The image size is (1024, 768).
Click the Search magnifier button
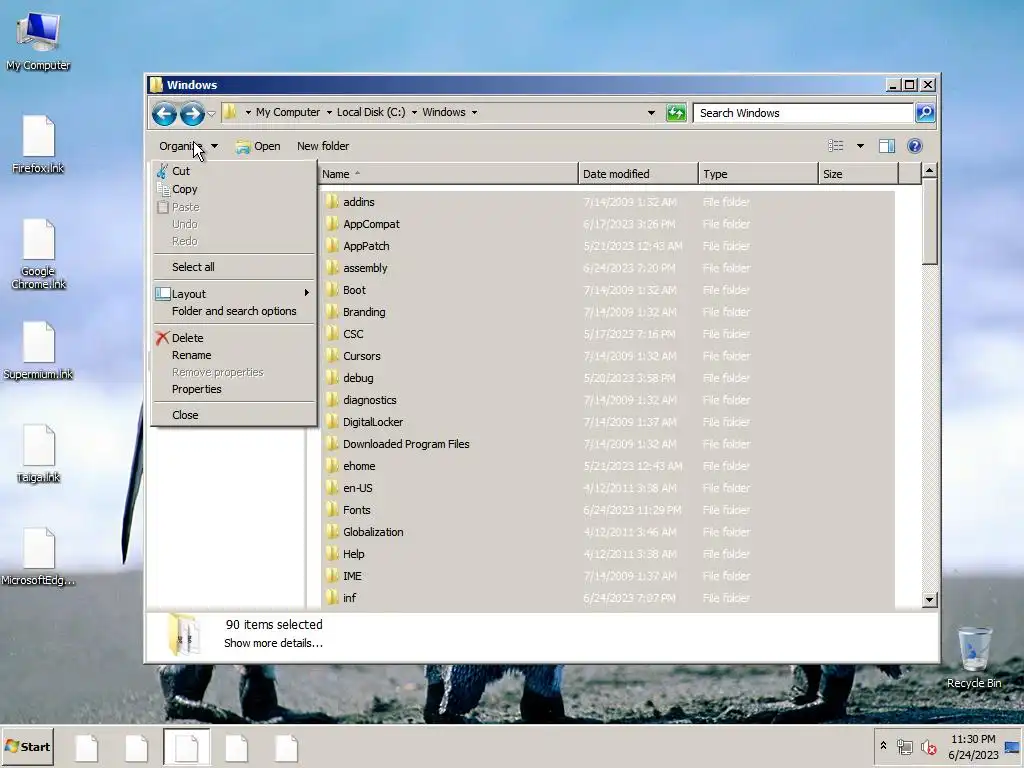[x=925, y=113]
